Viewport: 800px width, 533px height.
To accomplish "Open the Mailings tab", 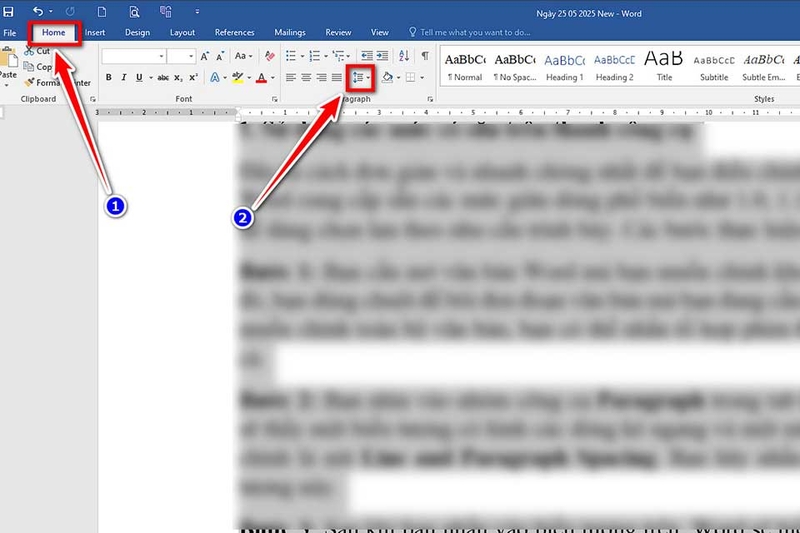I will pos(290,33).
